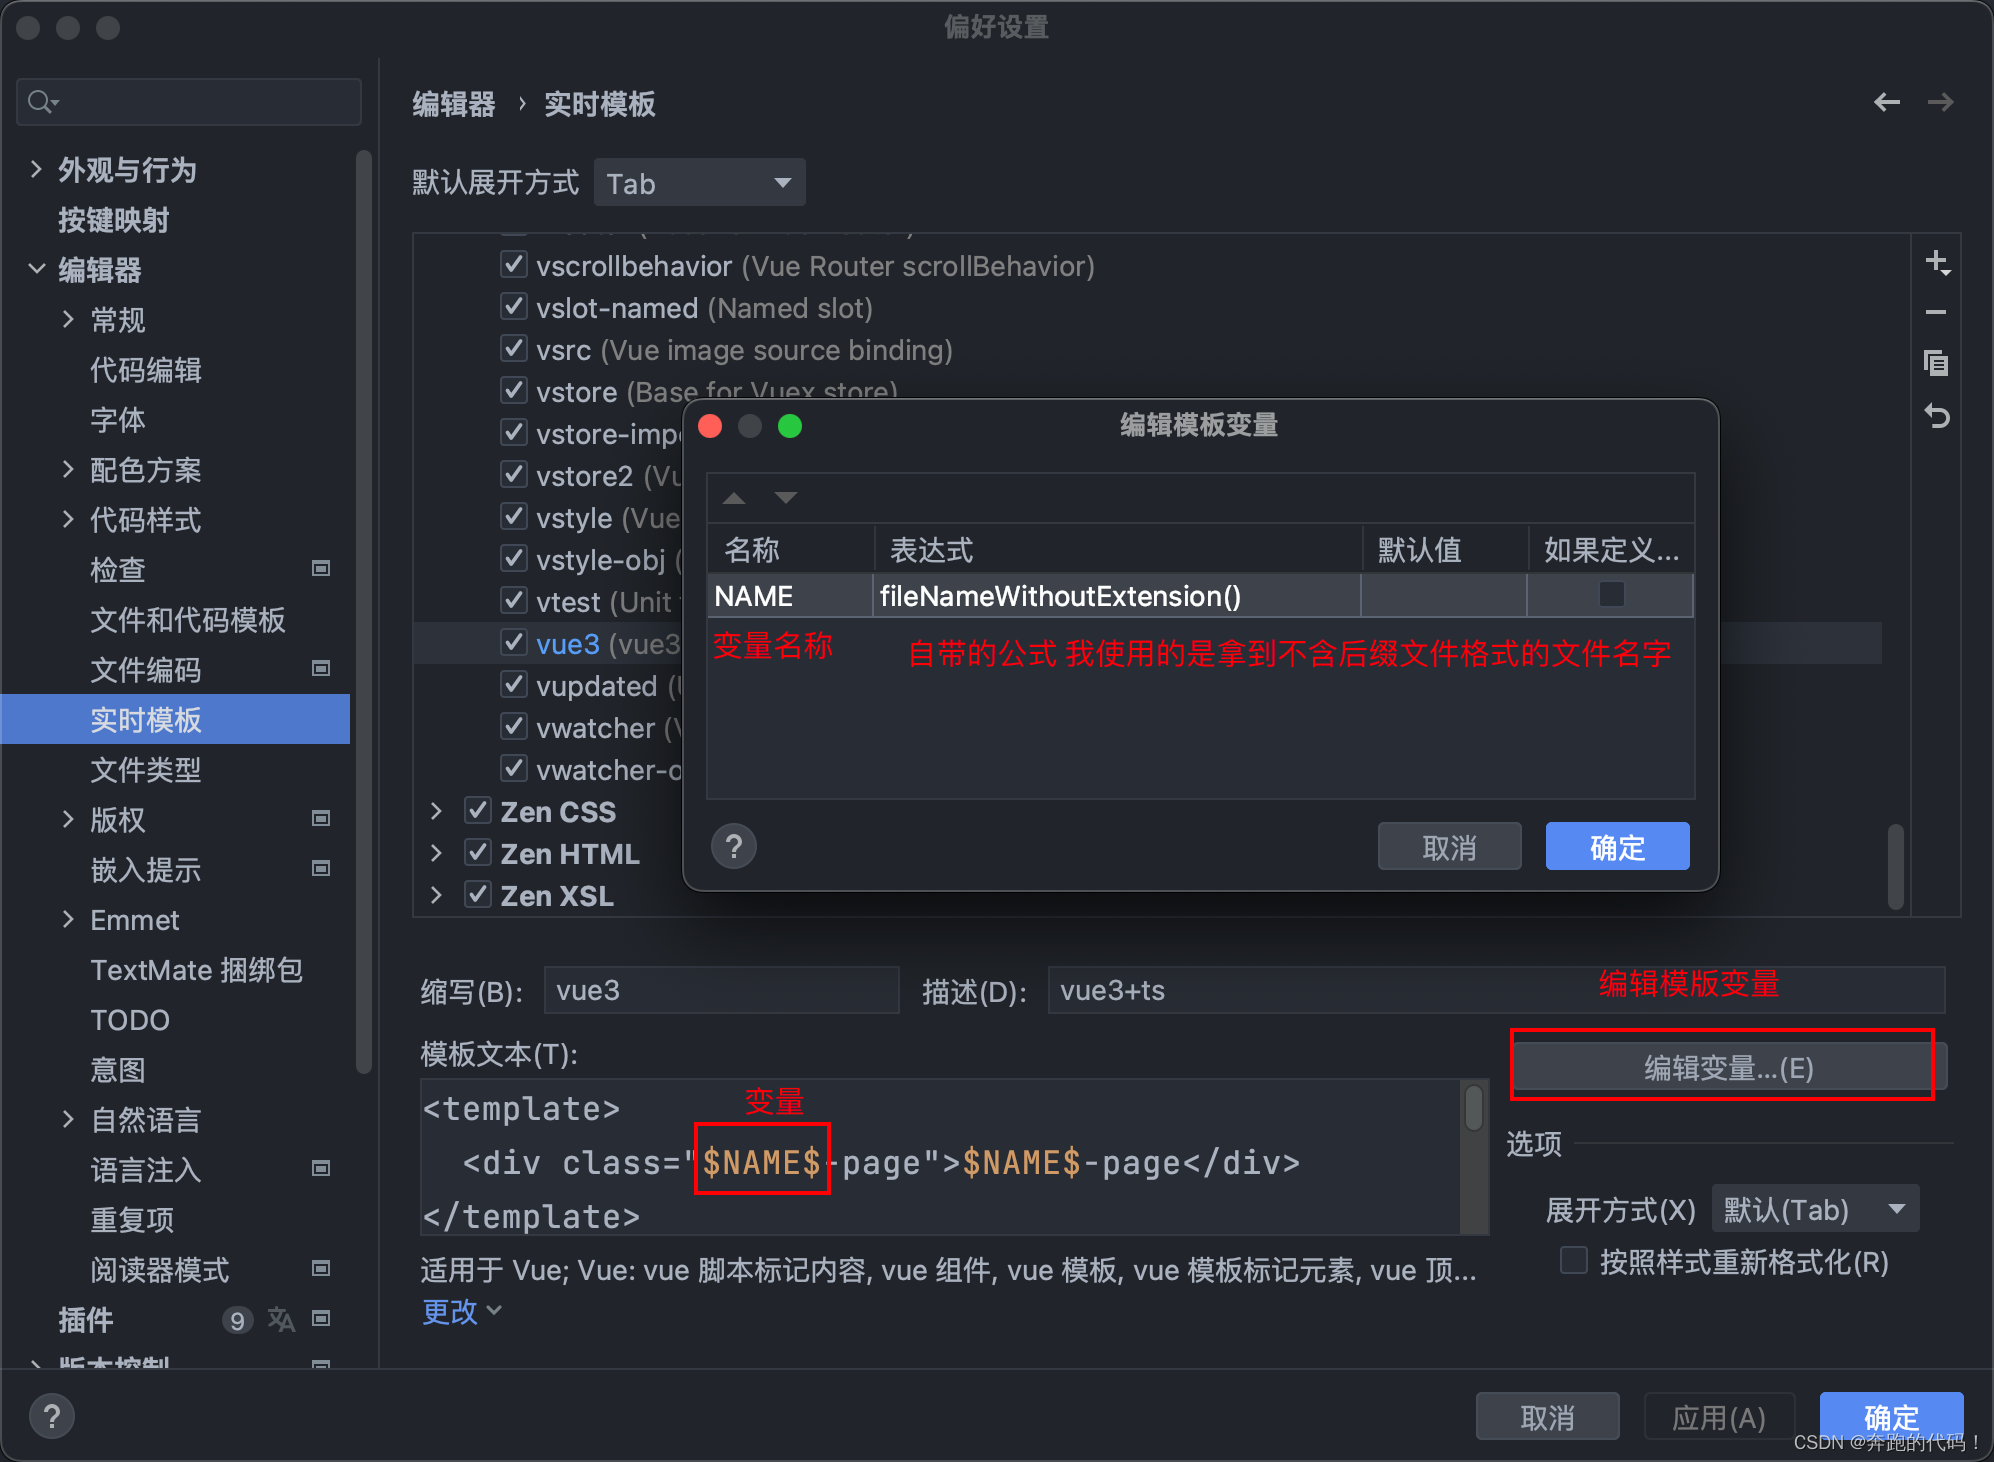1994x1462 pixels.
Task: Click project-level icon beside 插件
Action: pos(321,1318)
